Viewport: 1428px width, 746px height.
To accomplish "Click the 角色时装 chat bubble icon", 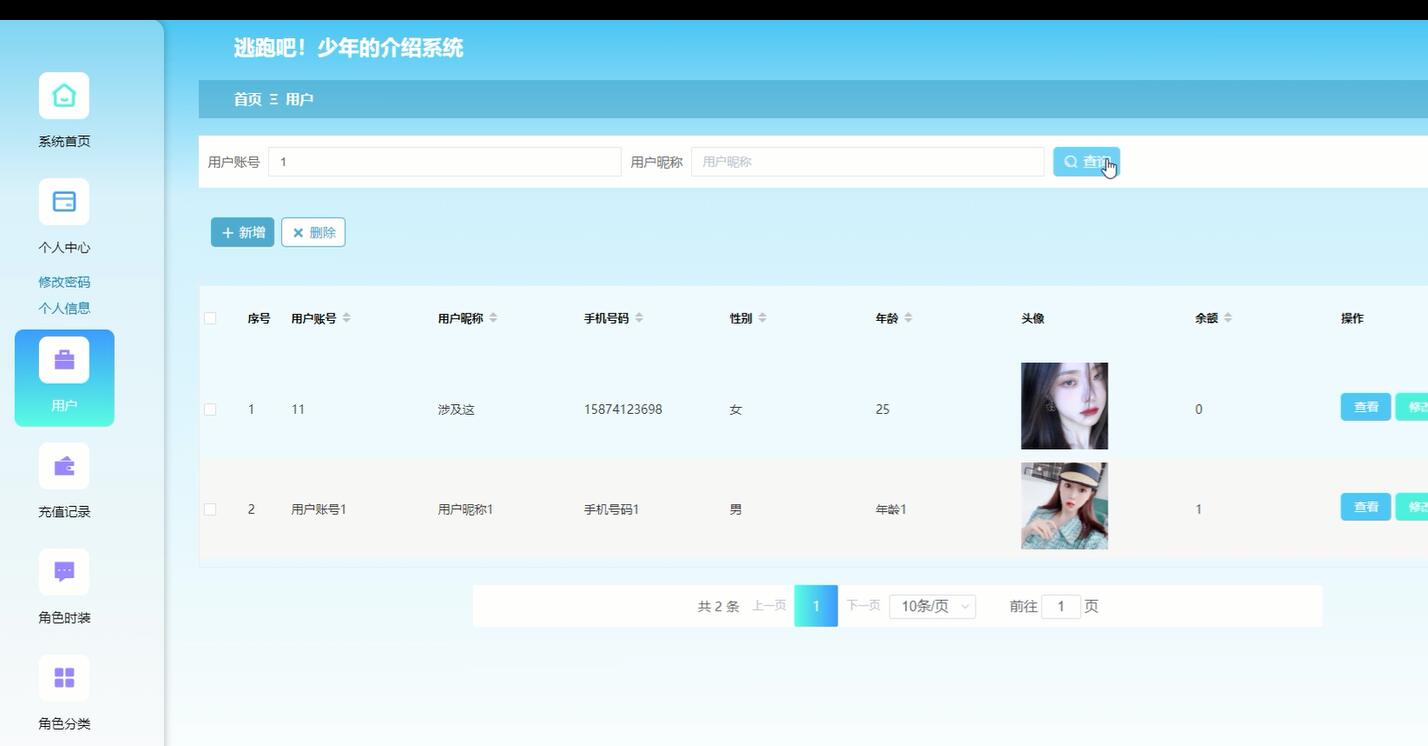I will pyautogui.click(x=63, y=571).
